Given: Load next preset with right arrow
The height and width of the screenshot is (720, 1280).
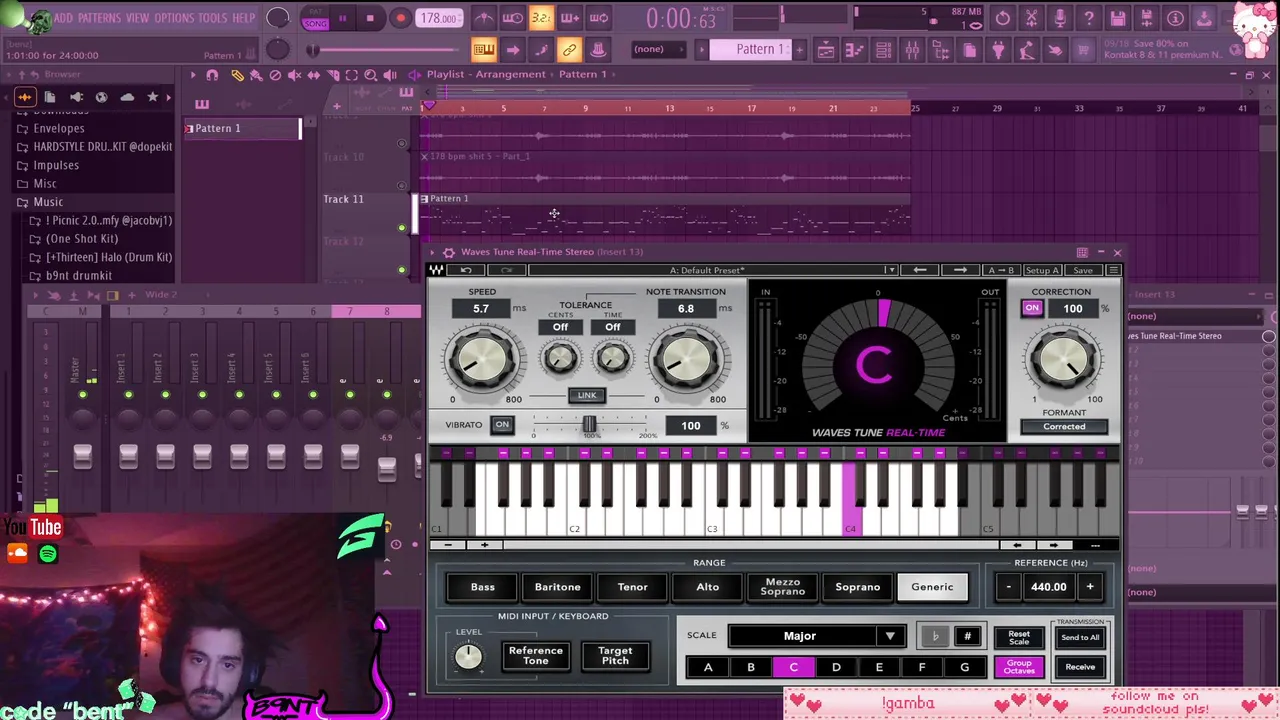Looking at the screenshot, I should pos(960,270).
